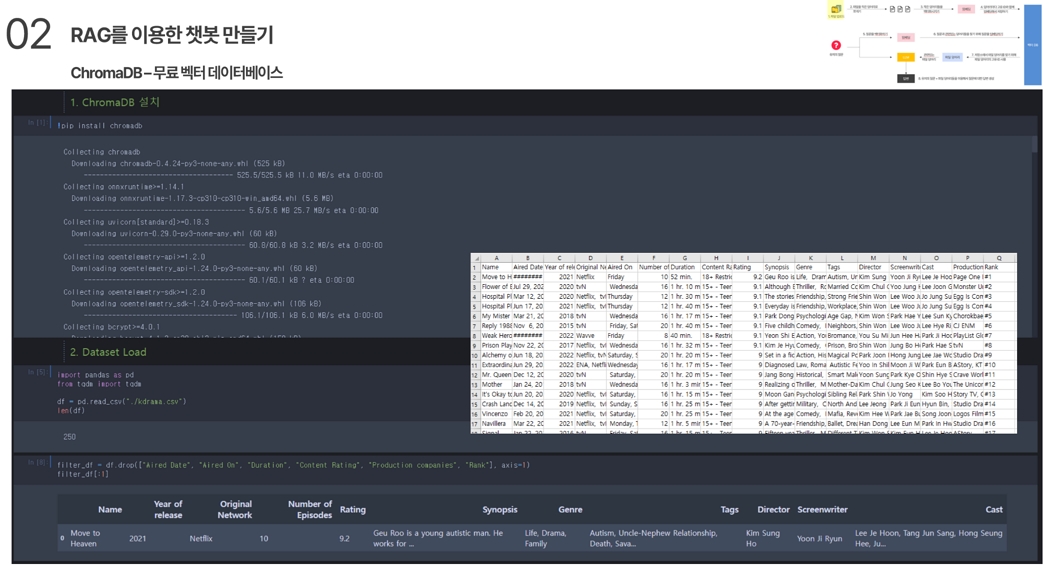Click the 'Kim Sung Ho' dataframe cell

pos(763,539)
